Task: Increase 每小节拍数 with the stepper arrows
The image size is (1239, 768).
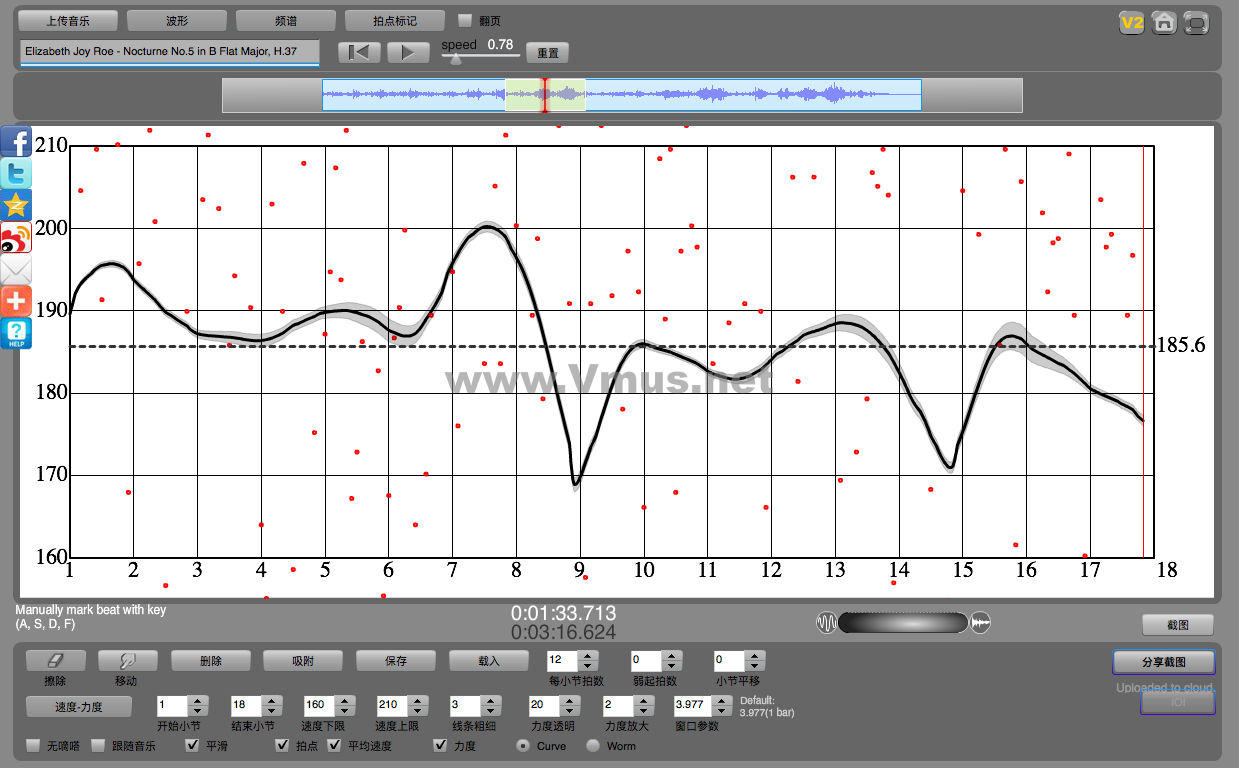Action: [588, 656]
